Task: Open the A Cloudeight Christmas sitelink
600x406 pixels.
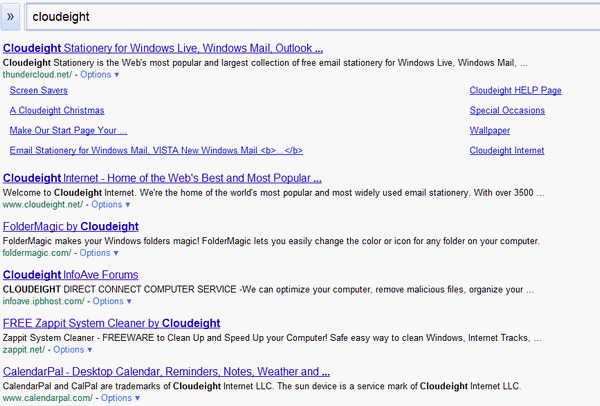Action: click(x=57, y=110)
